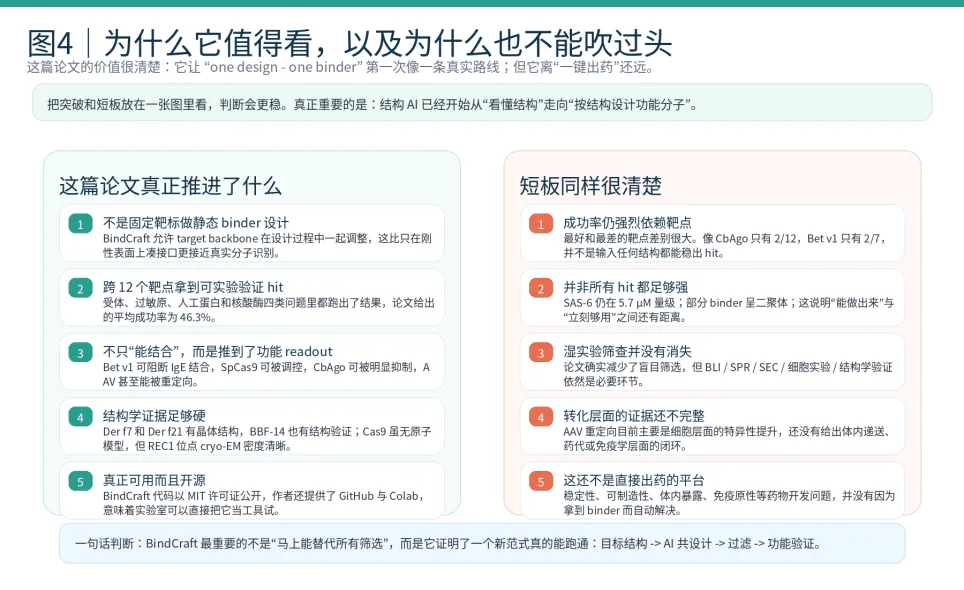Click card title '并非所有 hit 都足够强'
Viewport: 964px width, 590px height.
[625, 287]
